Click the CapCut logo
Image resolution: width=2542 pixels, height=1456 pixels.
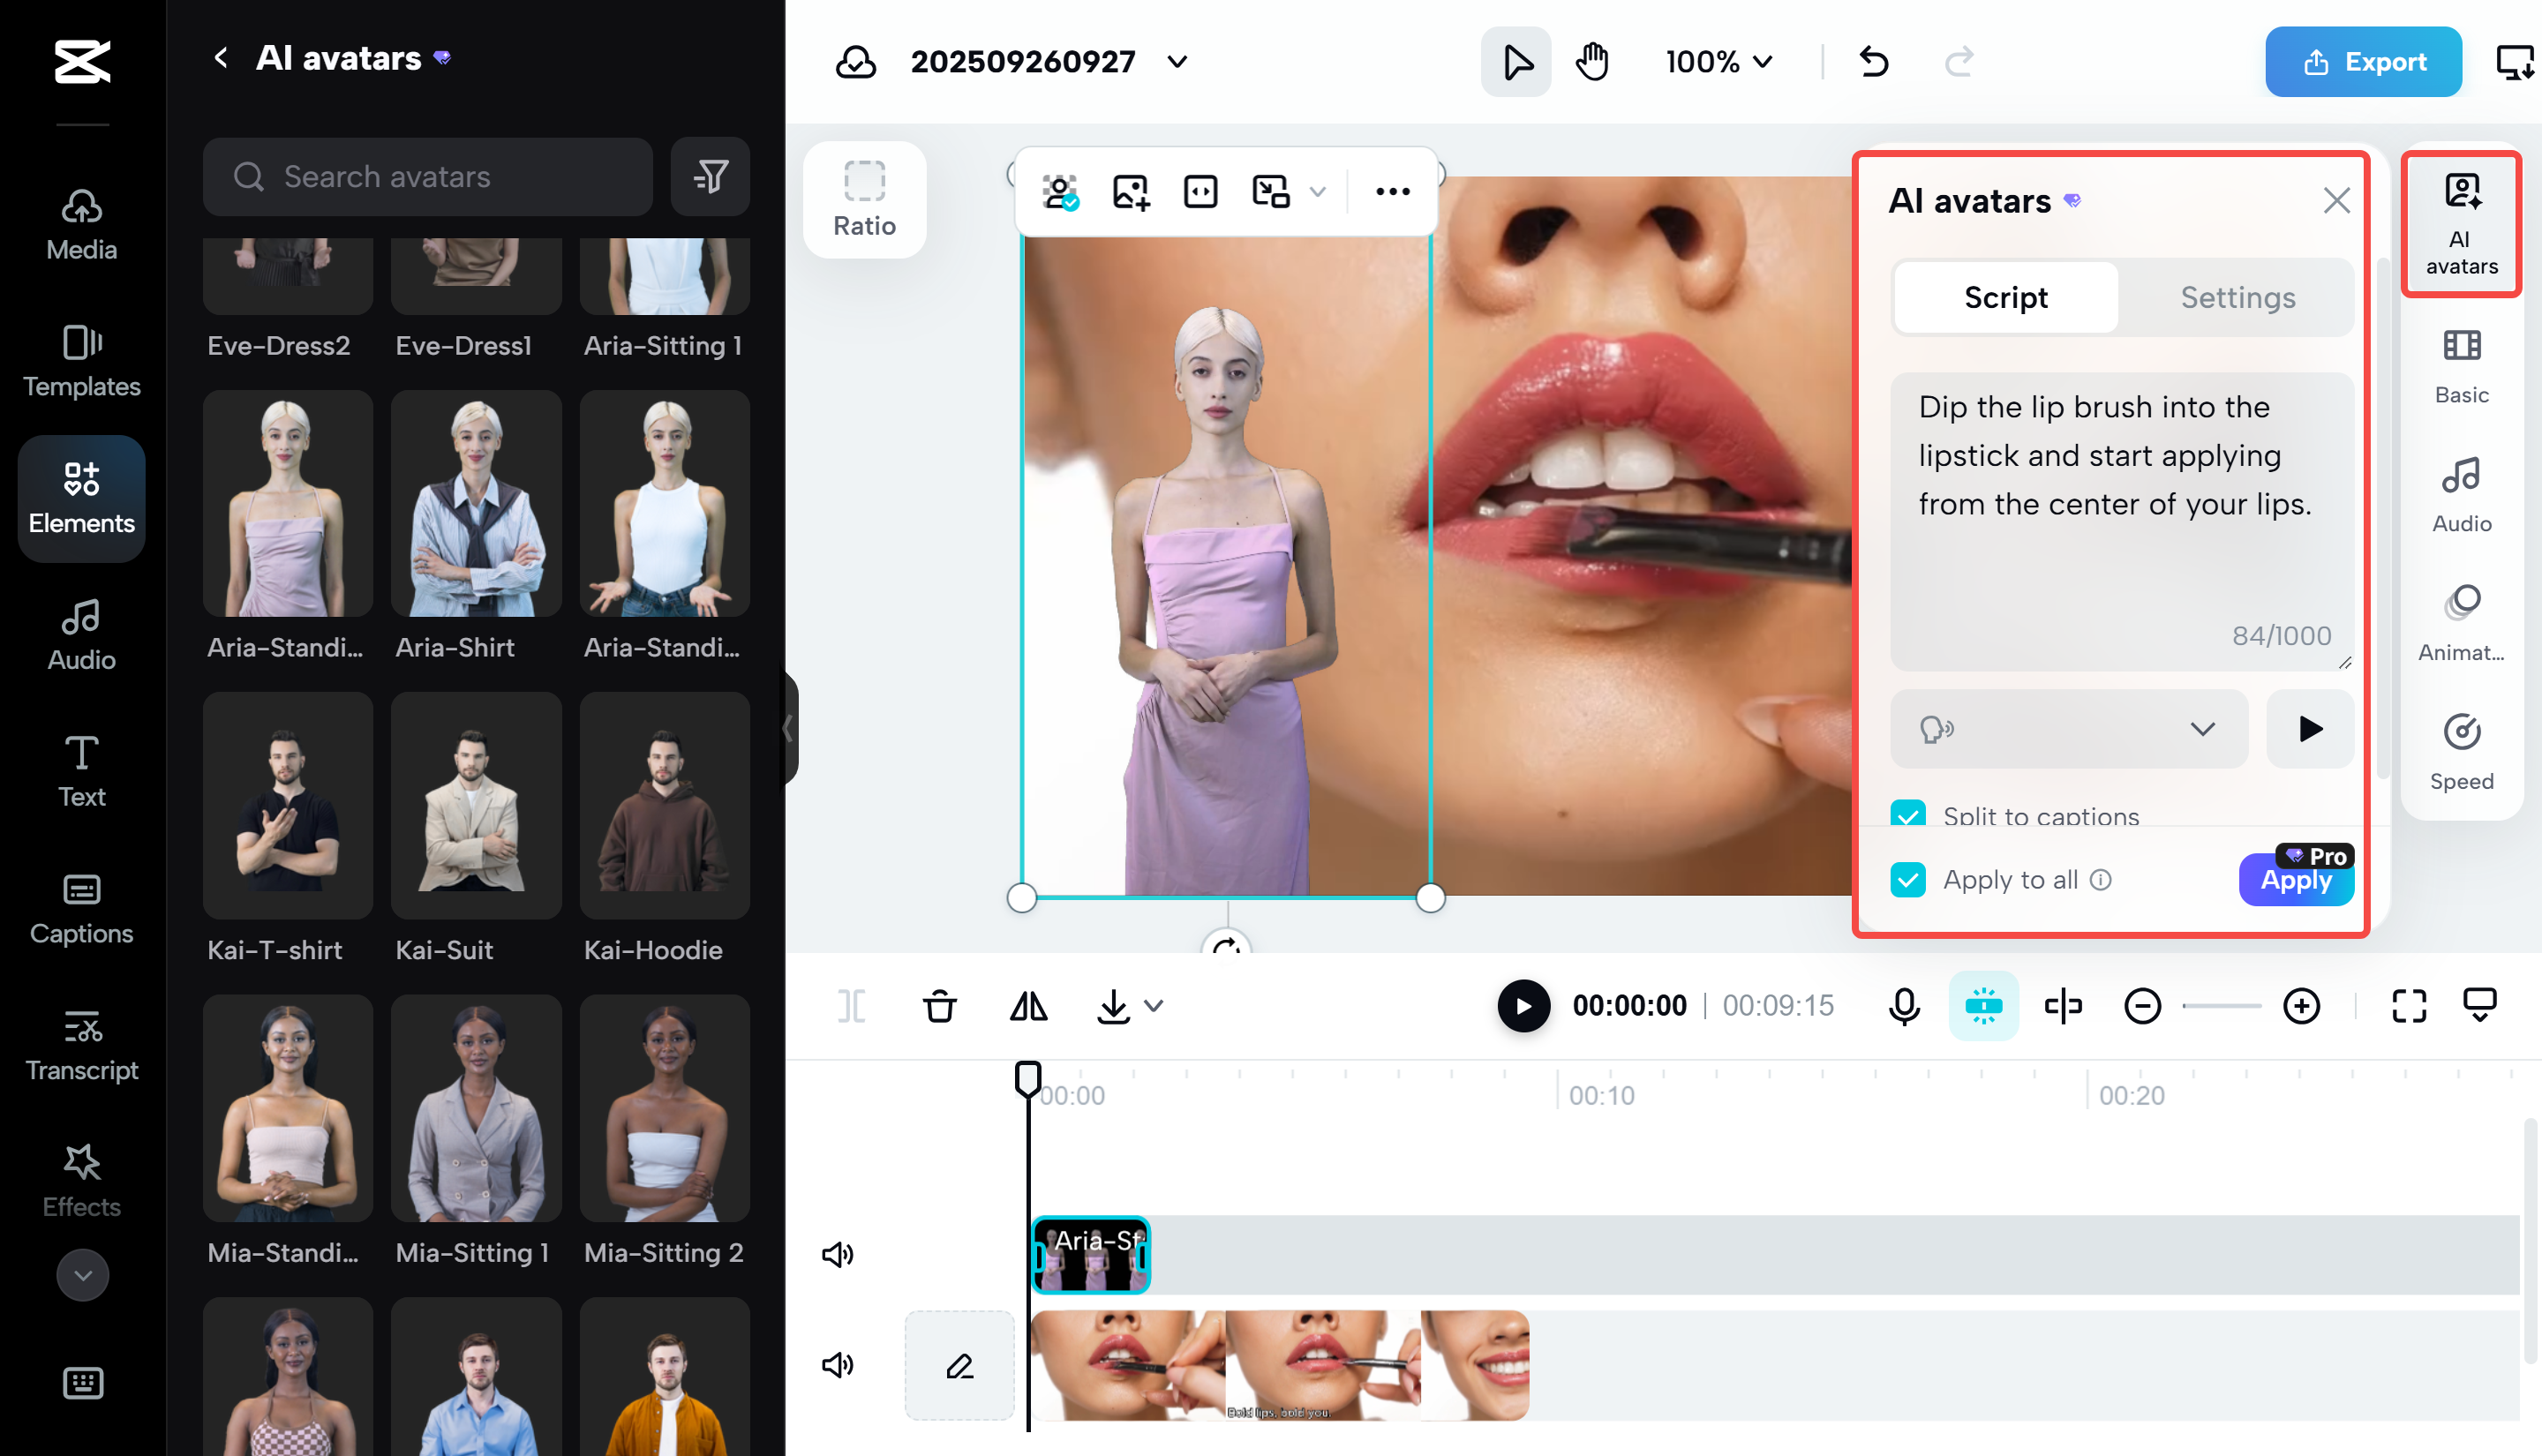pyautogui.click(x=82, y=61)
